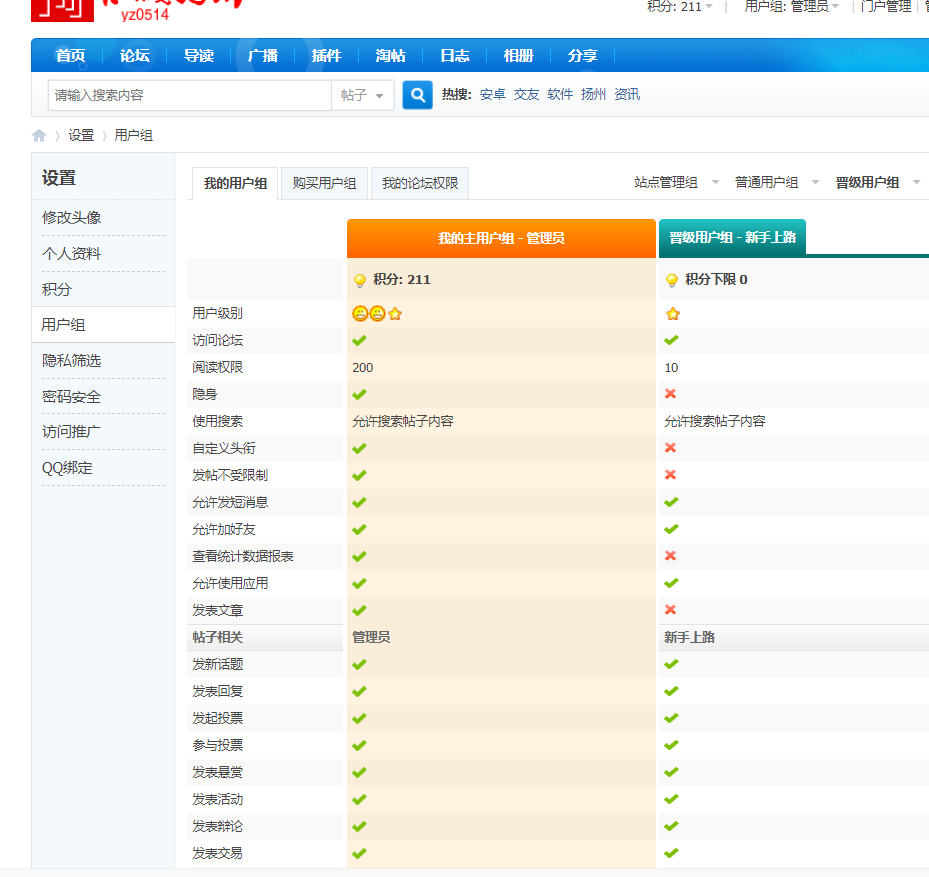Open 分享 in the navigation bar
The image size is (929, 877).
pyautogui.click(x=582, y=56)
